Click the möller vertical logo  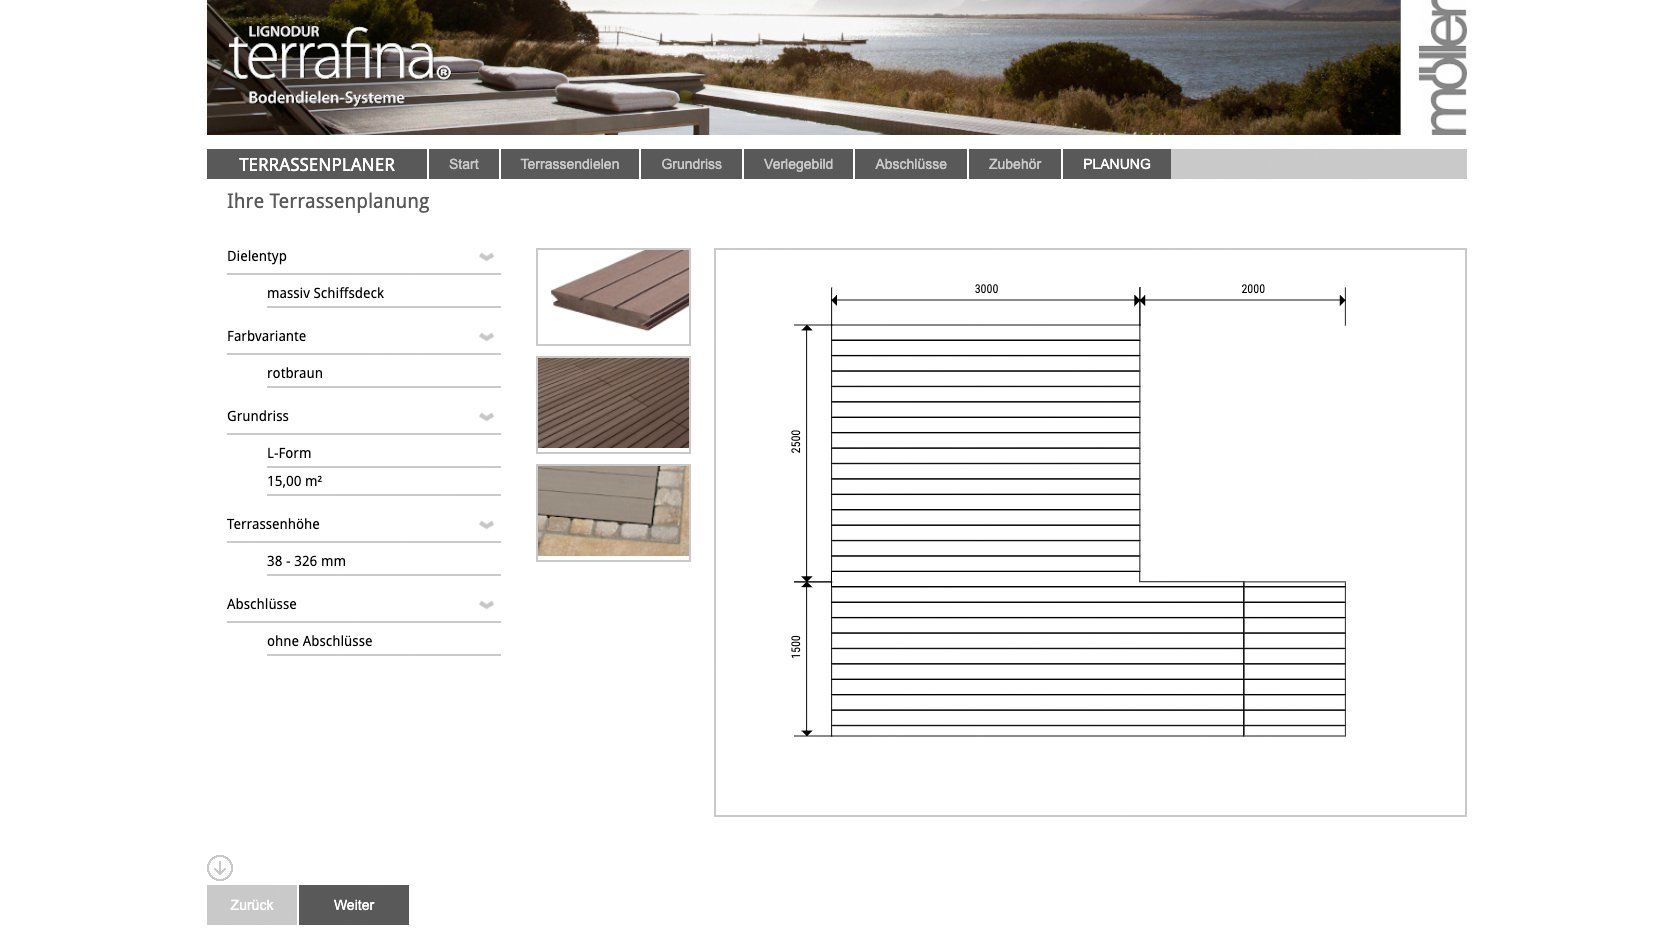(1446, 68)
